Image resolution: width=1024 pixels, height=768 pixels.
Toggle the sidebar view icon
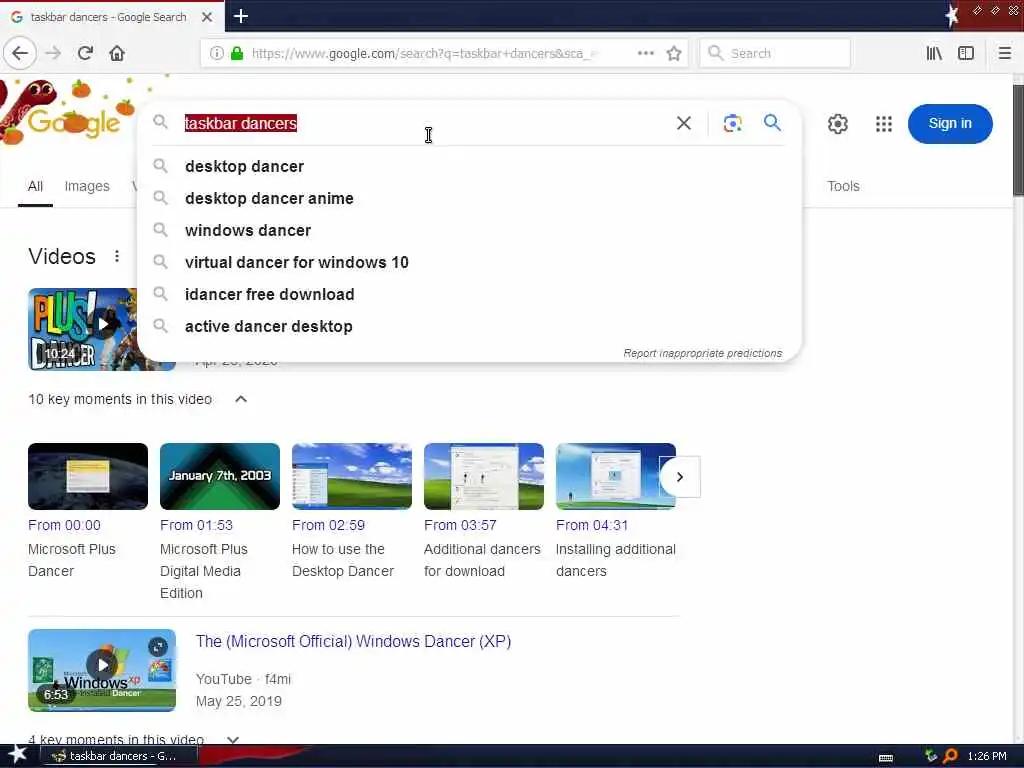(966, 53)
